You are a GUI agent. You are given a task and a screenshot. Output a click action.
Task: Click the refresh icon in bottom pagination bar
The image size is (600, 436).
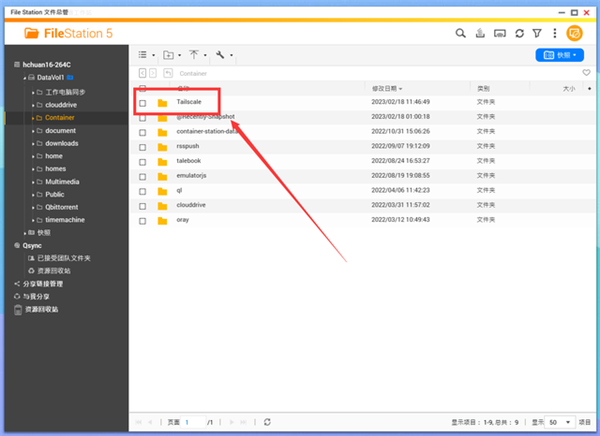(267, 423)
